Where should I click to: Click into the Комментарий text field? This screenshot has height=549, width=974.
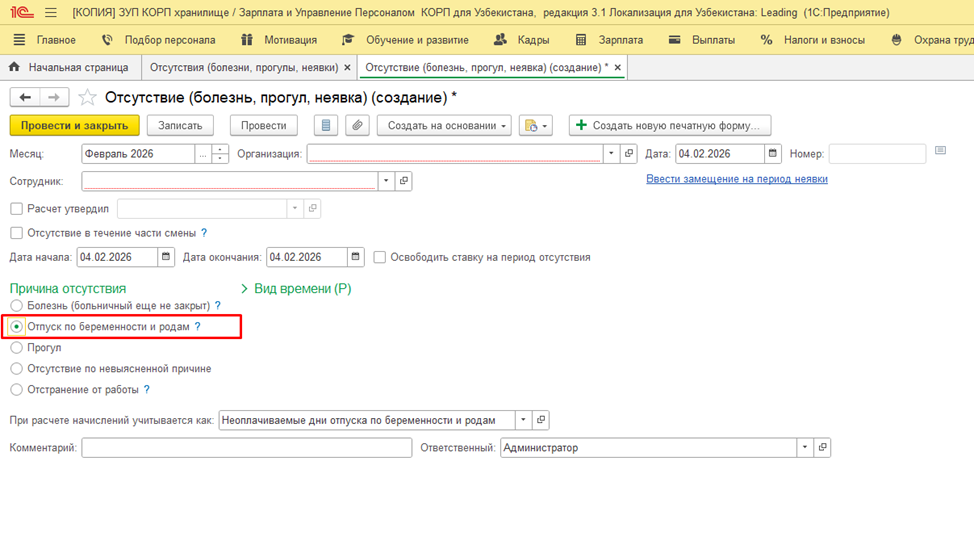click(246, 448)
